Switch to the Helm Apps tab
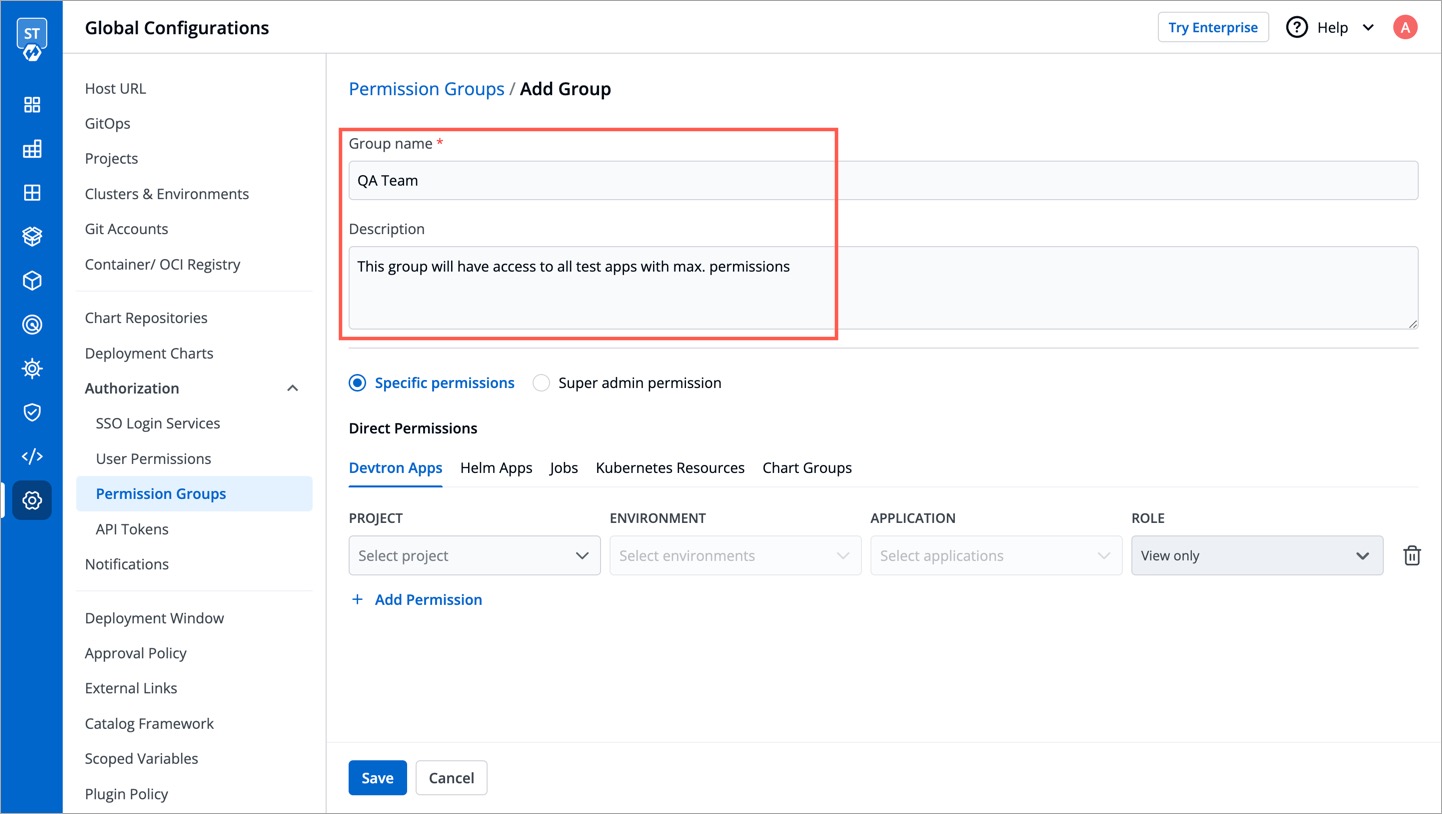 496,468
